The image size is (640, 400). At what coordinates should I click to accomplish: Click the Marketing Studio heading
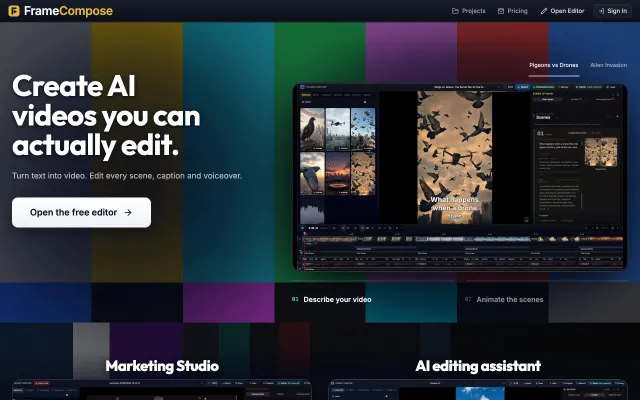[162, 366]
